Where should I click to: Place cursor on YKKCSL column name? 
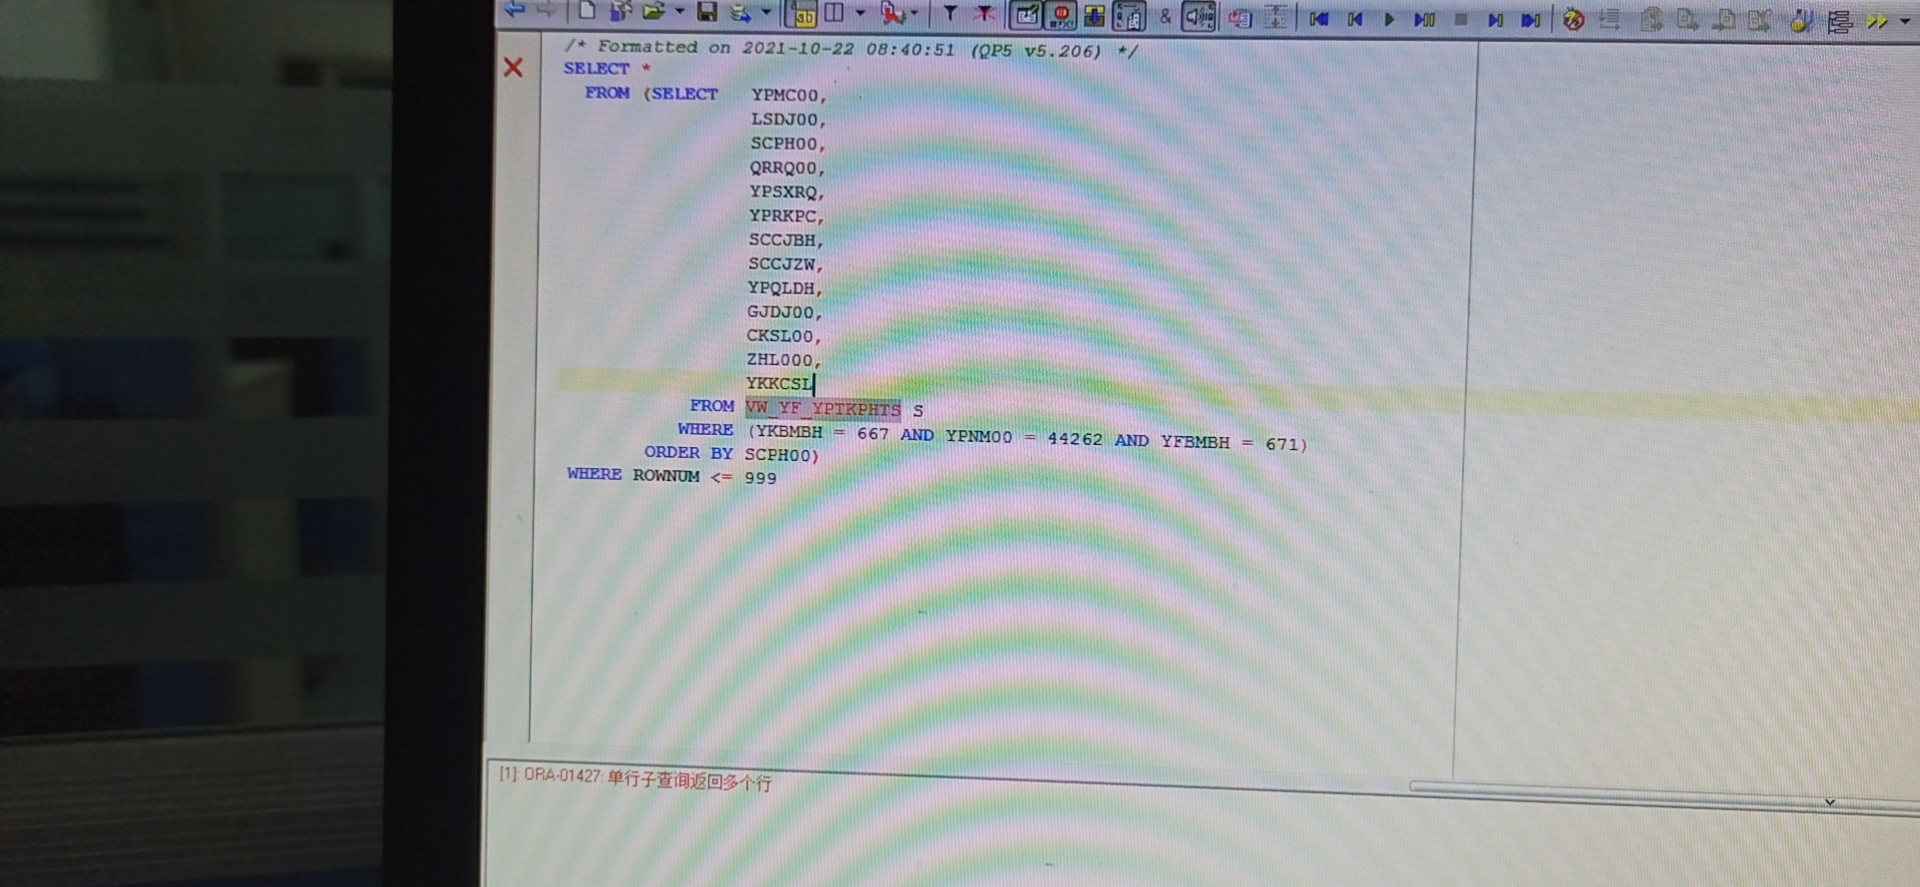click(x=779, y=383)
